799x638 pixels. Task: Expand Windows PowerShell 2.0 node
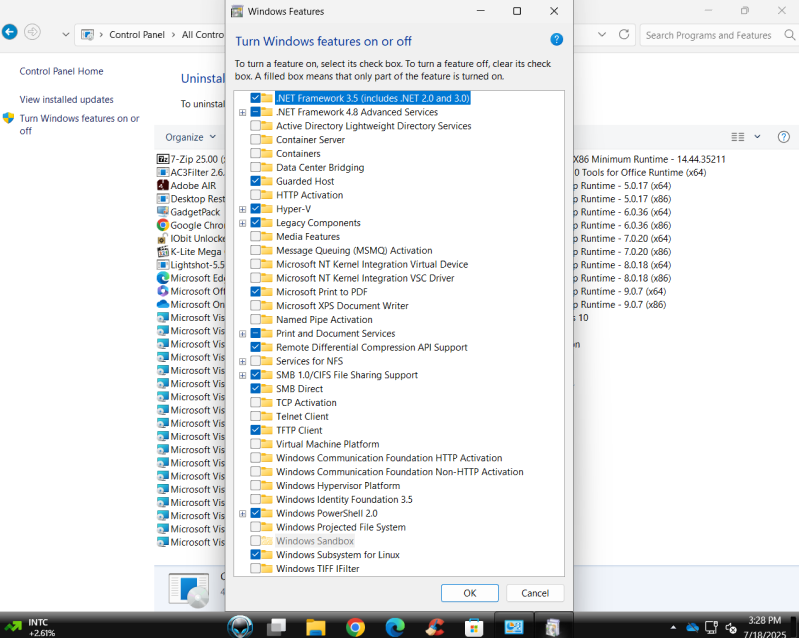243,513
